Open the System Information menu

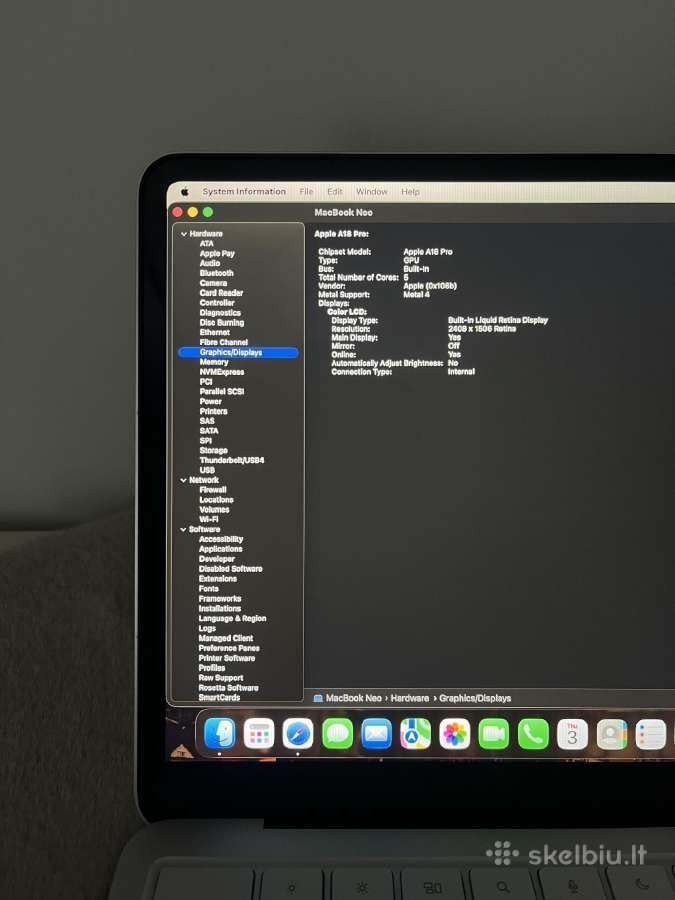(x=244, y=192)
